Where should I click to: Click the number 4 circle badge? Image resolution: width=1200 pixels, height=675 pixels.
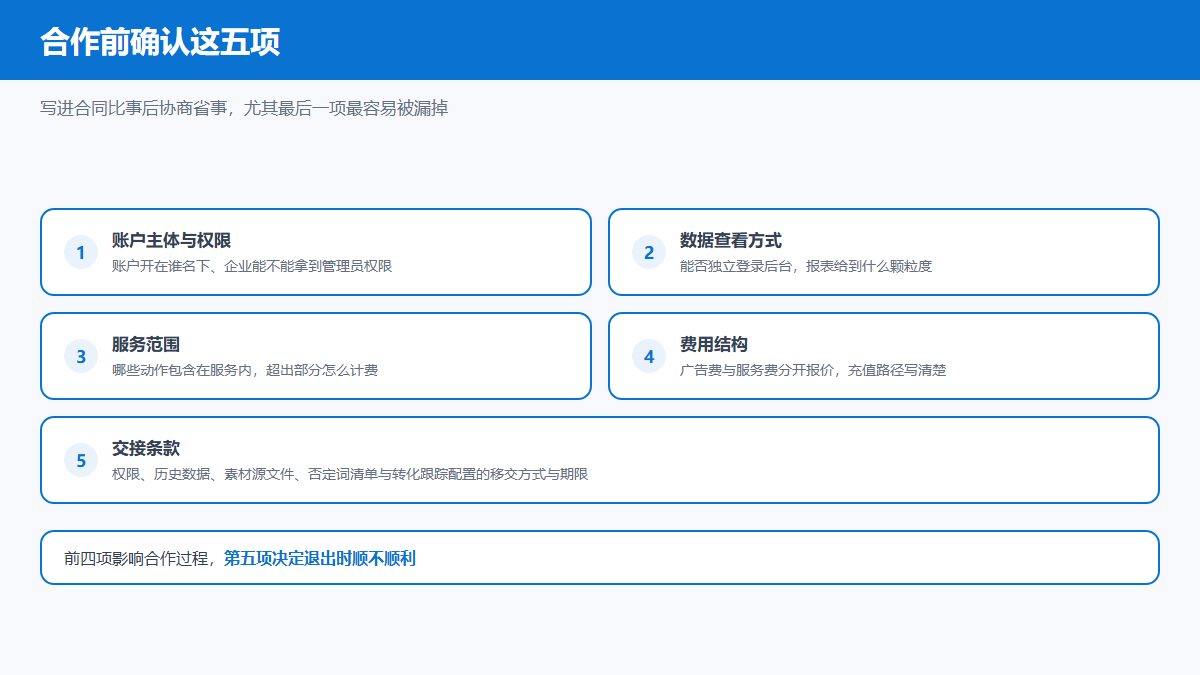649,356
